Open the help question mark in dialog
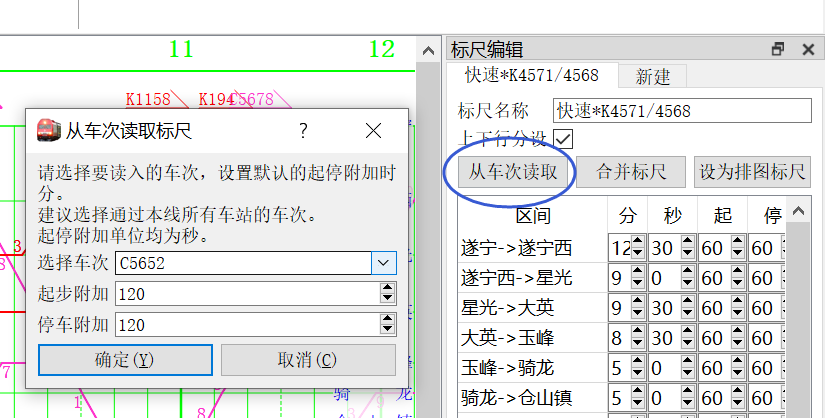 click(x=303, y=131)
